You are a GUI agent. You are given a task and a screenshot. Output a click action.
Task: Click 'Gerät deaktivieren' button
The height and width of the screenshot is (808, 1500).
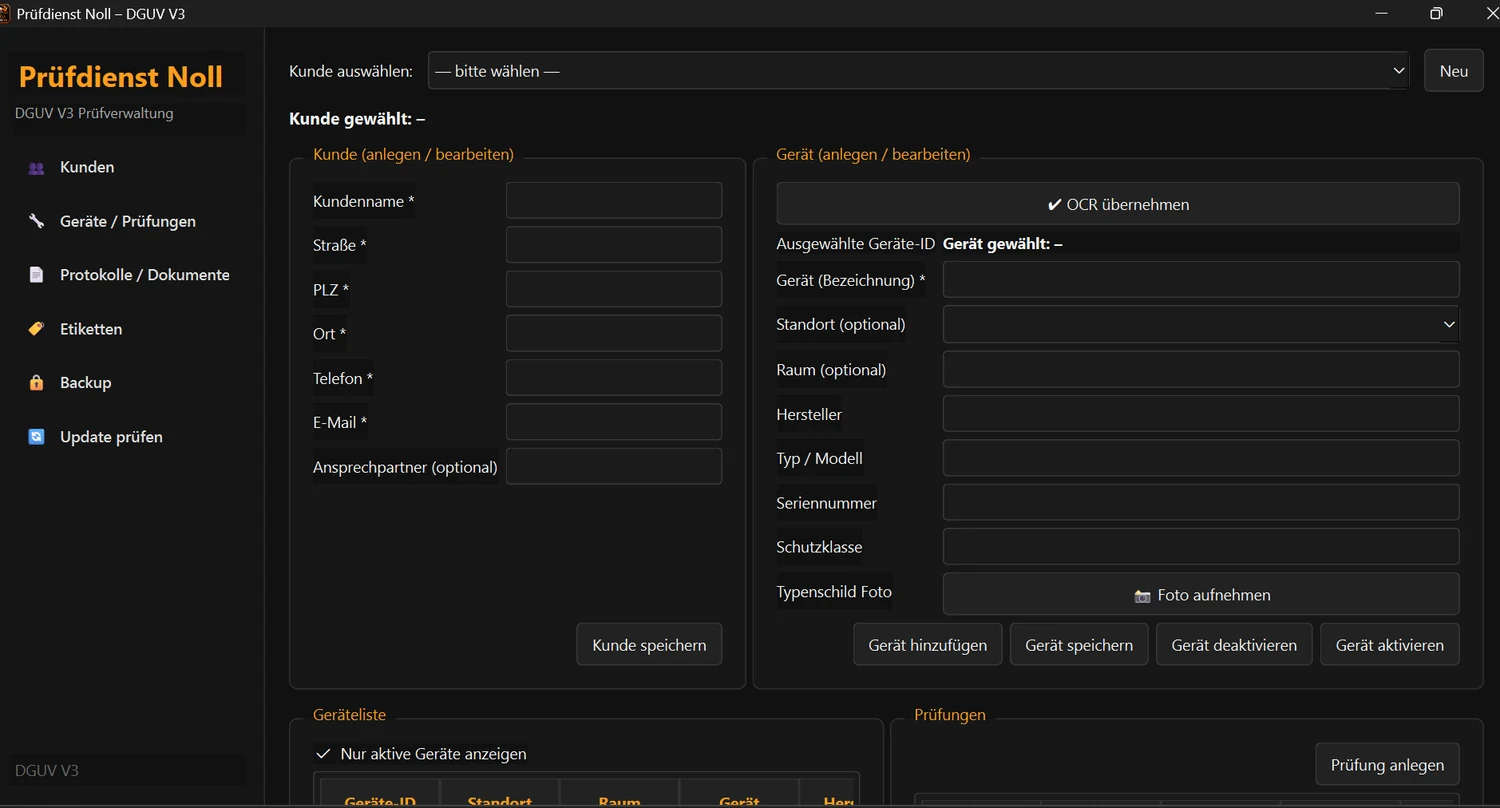pos(1234,645)
